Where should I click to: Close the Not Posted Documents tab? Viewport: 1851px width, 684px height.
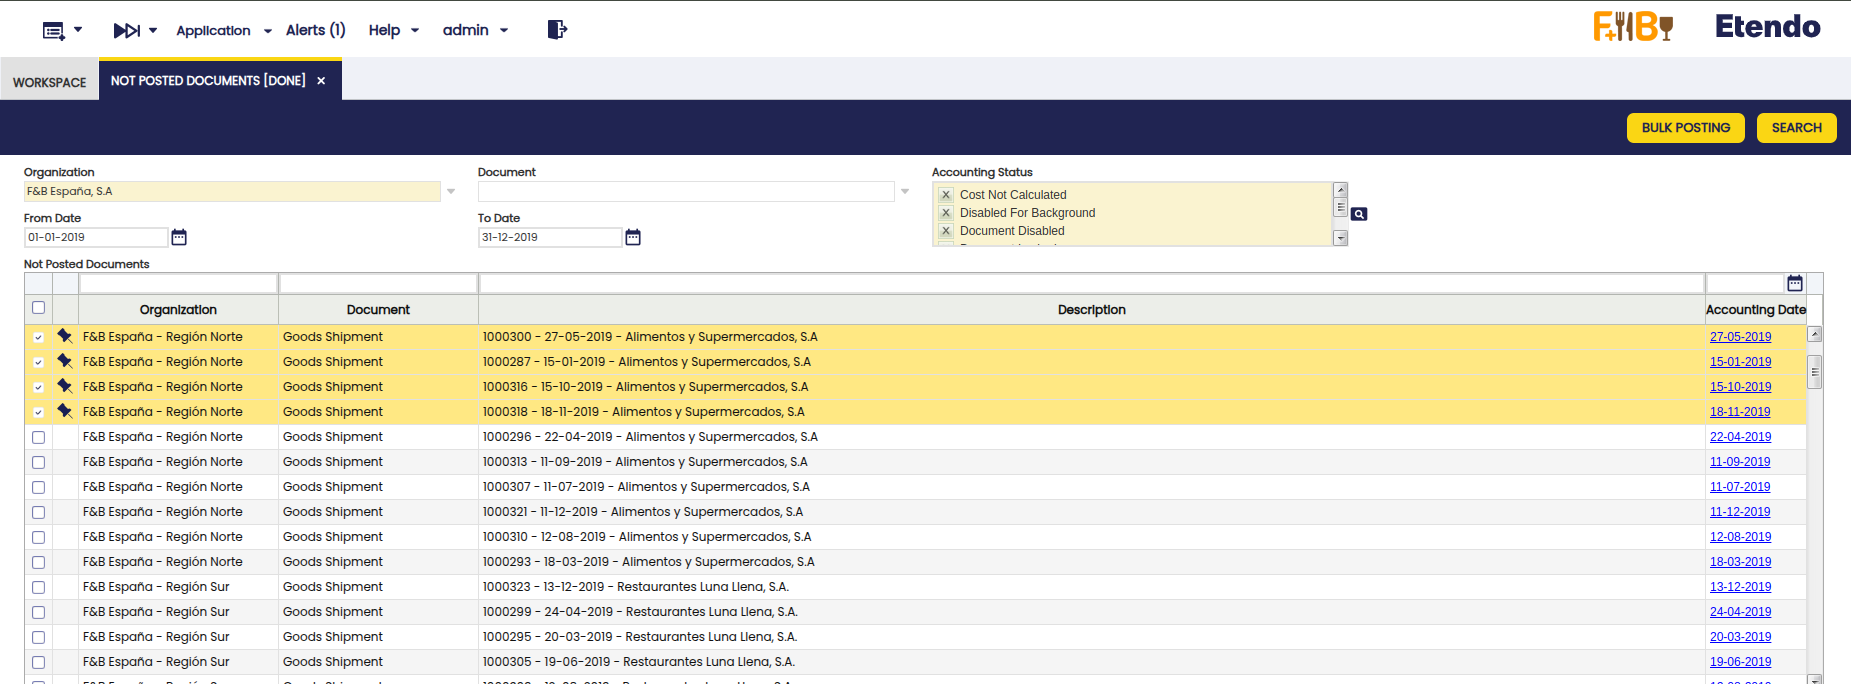click(321, 81)
